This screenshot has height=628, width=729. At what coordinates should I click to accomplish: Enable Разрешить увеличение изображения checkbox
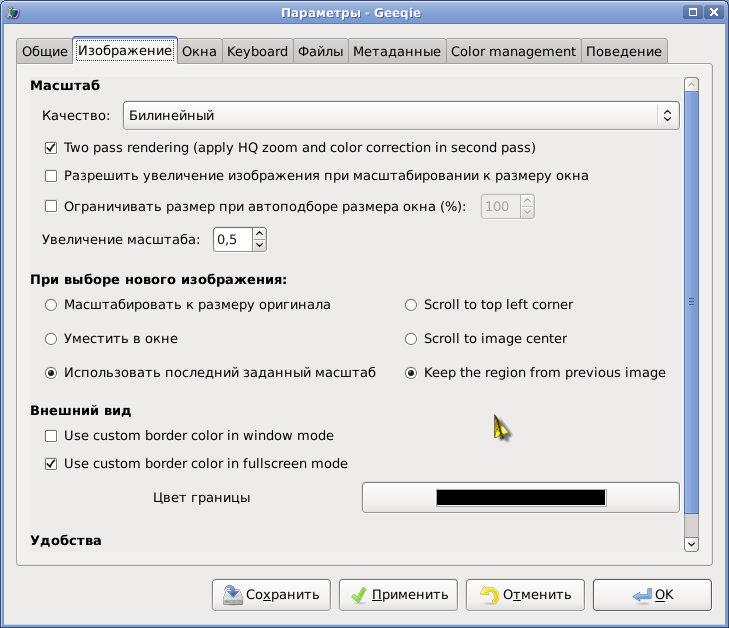51,176
